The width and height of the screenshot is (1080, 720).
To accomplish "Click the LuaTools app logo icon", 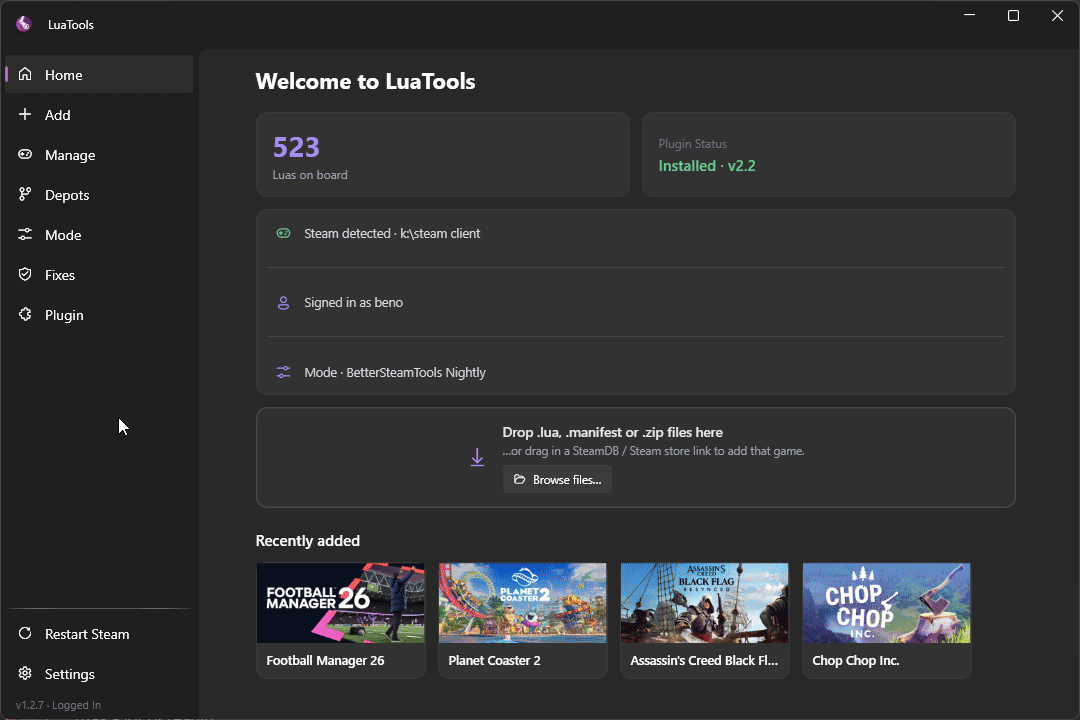I will tap(24, 24).
